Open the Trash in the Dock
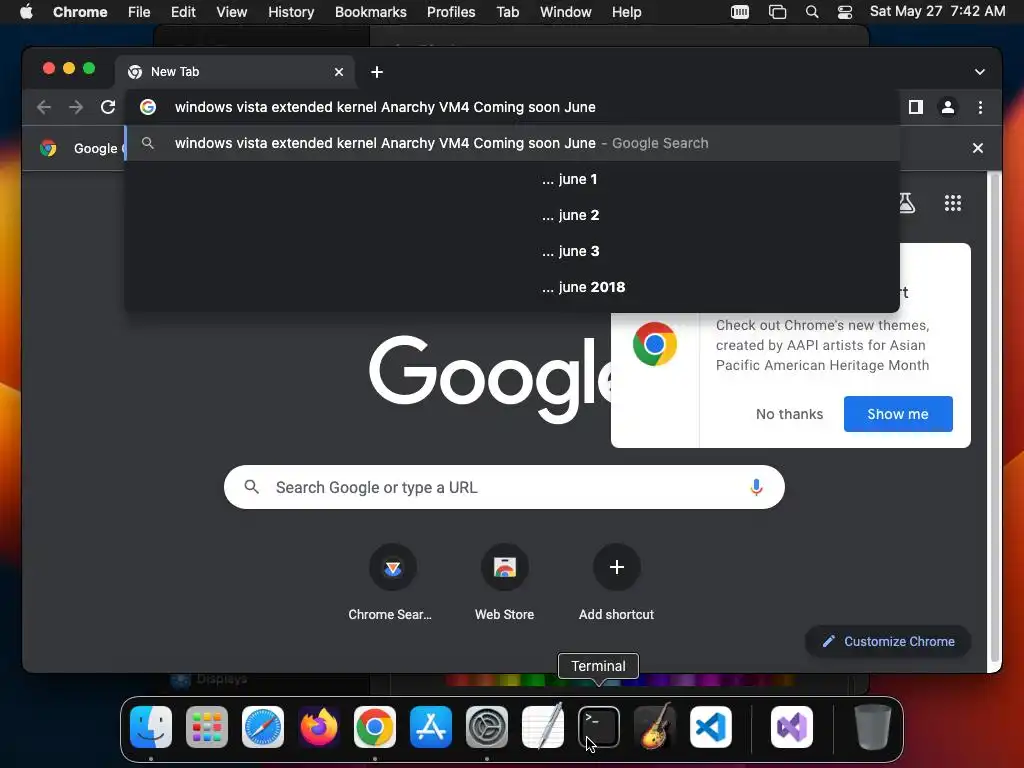 [x=872, y=727]
